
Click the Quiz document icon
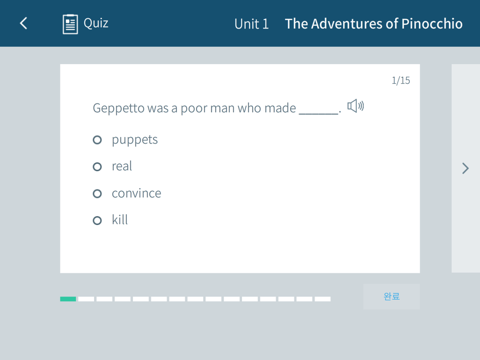pyautogui.click(x=70, y=24)
